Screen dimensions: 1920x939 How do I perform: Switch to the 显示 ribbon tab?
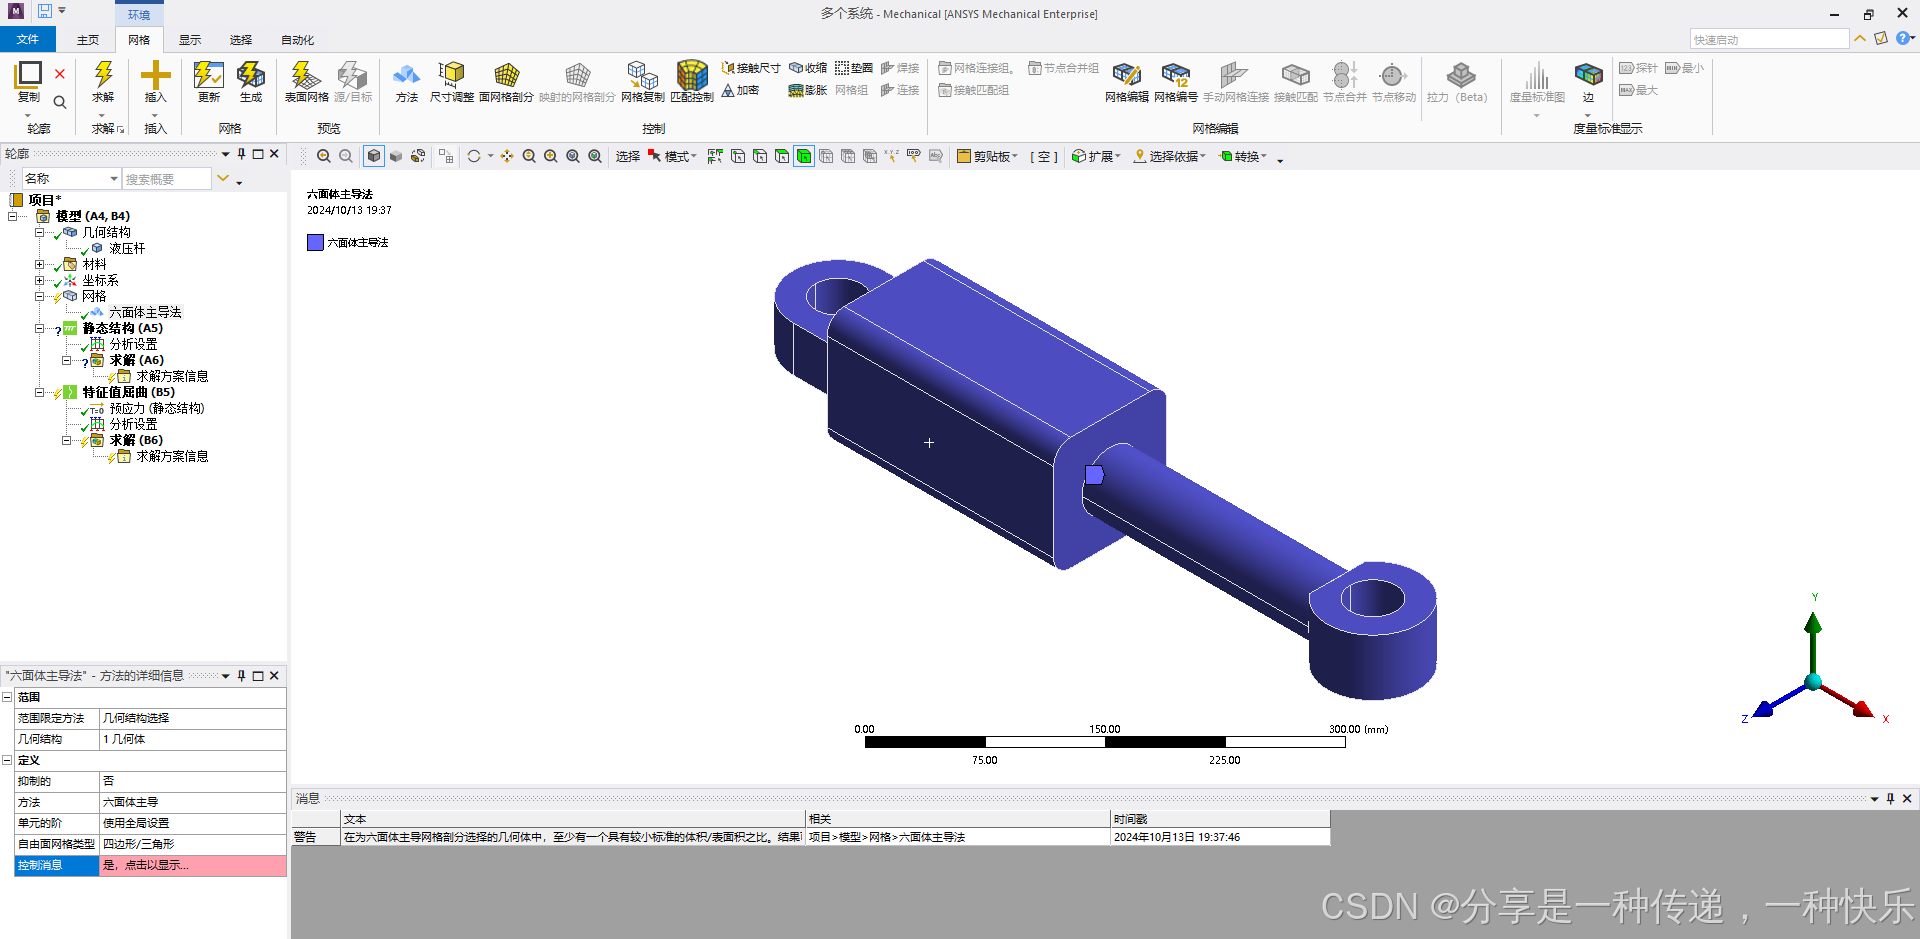point(190,40)
